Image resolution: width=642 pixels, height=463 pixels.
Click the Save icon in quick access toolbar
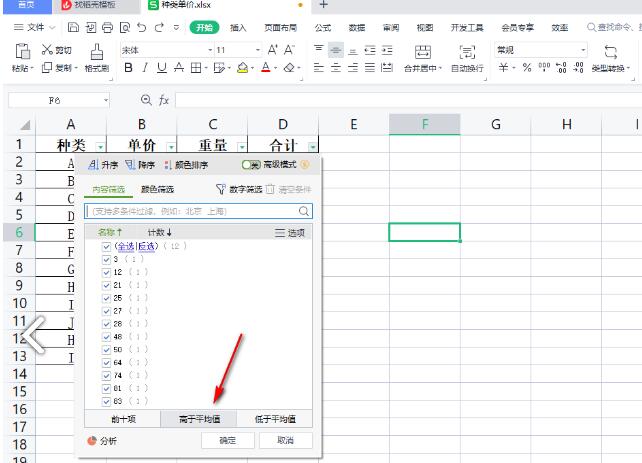pos(73,27)
